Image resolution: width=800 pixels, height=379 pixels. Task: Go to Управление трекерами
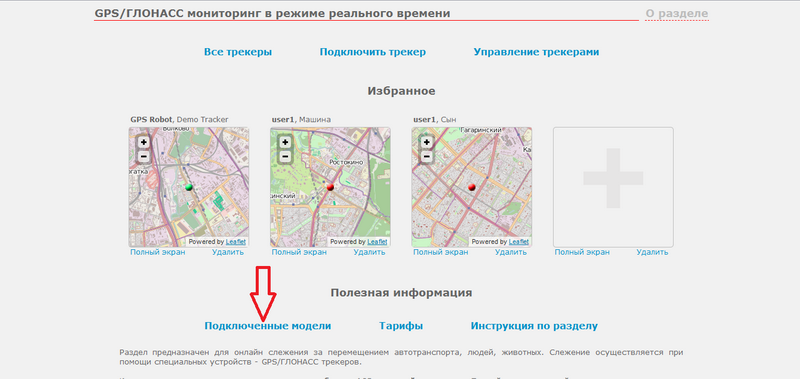[x=536, y=52]
